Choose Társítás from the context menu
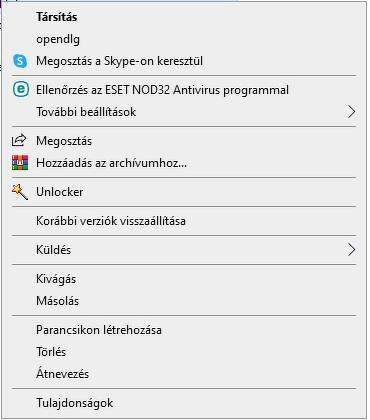 coord(184,17)
